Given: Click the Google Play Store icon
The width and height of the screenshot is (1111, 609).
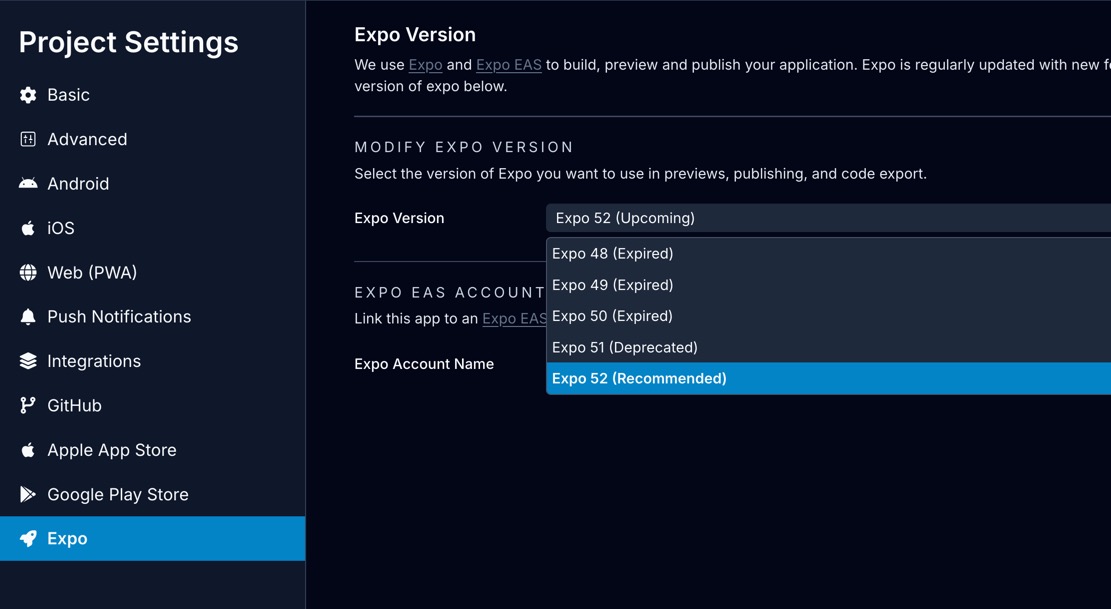Looking at the screenshot, I should click(28, 494).
